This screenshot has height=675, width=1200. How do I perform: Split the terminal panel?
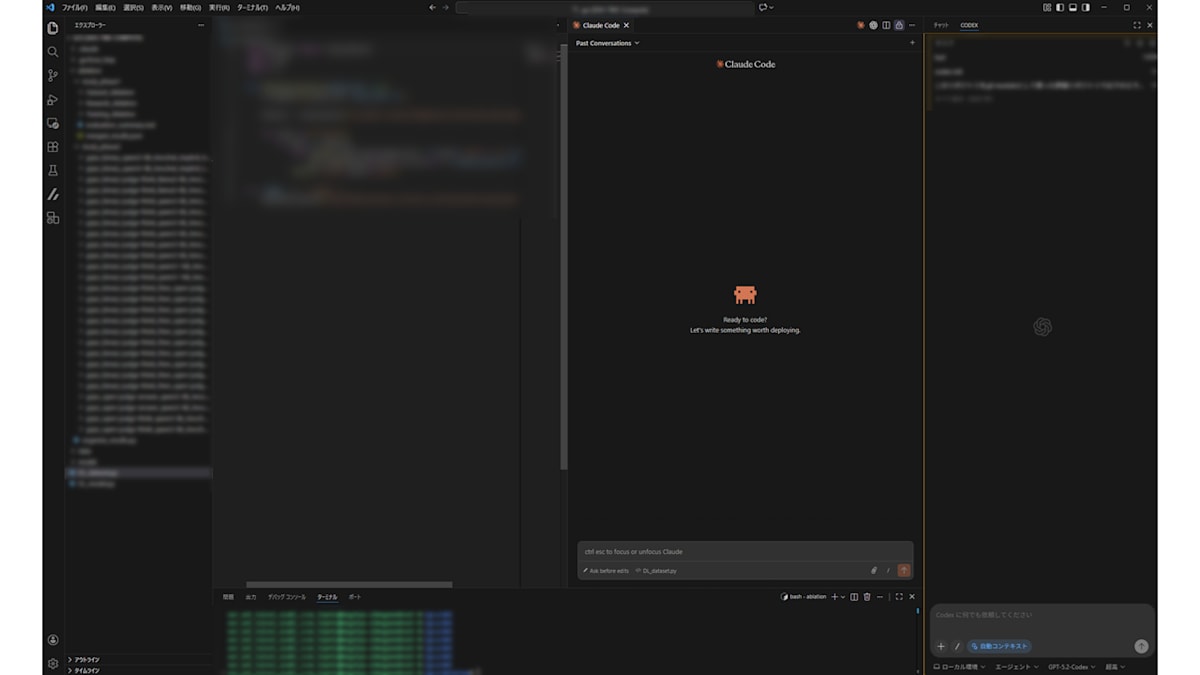click(x=854, y=597)
